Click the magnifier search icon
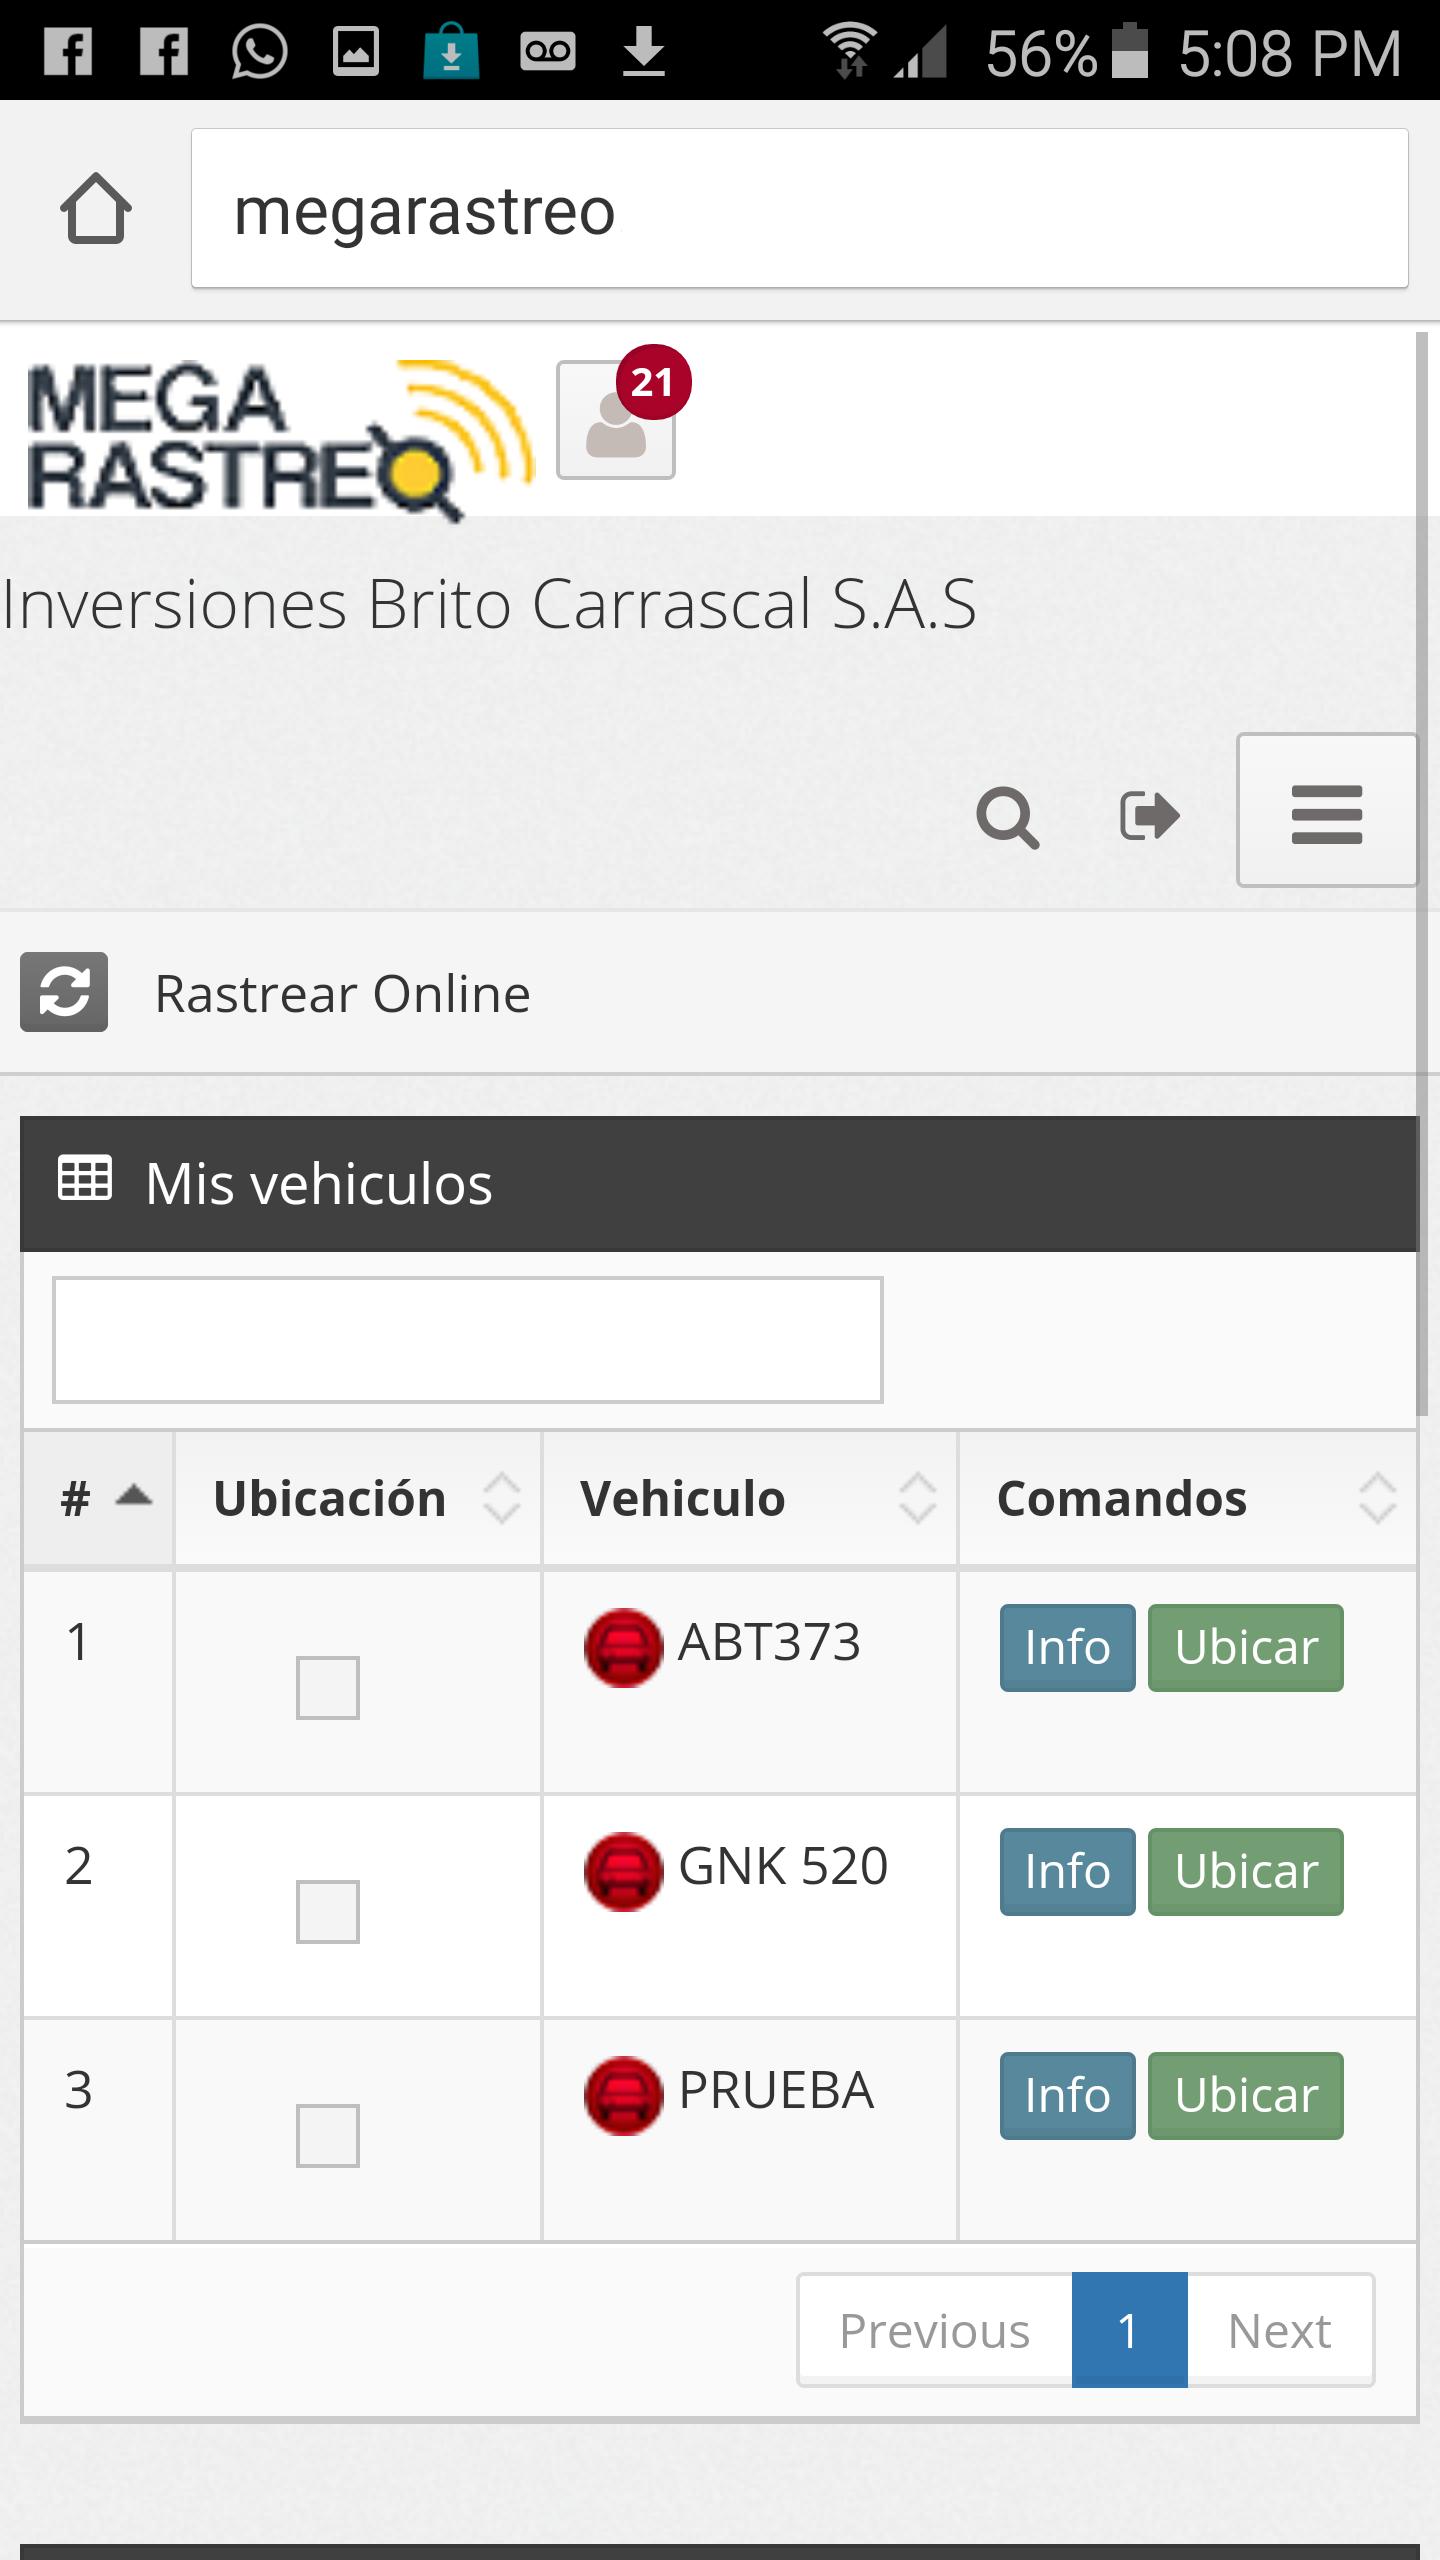This screenshot has height=2560, width=1440. tap(1007, 817)
